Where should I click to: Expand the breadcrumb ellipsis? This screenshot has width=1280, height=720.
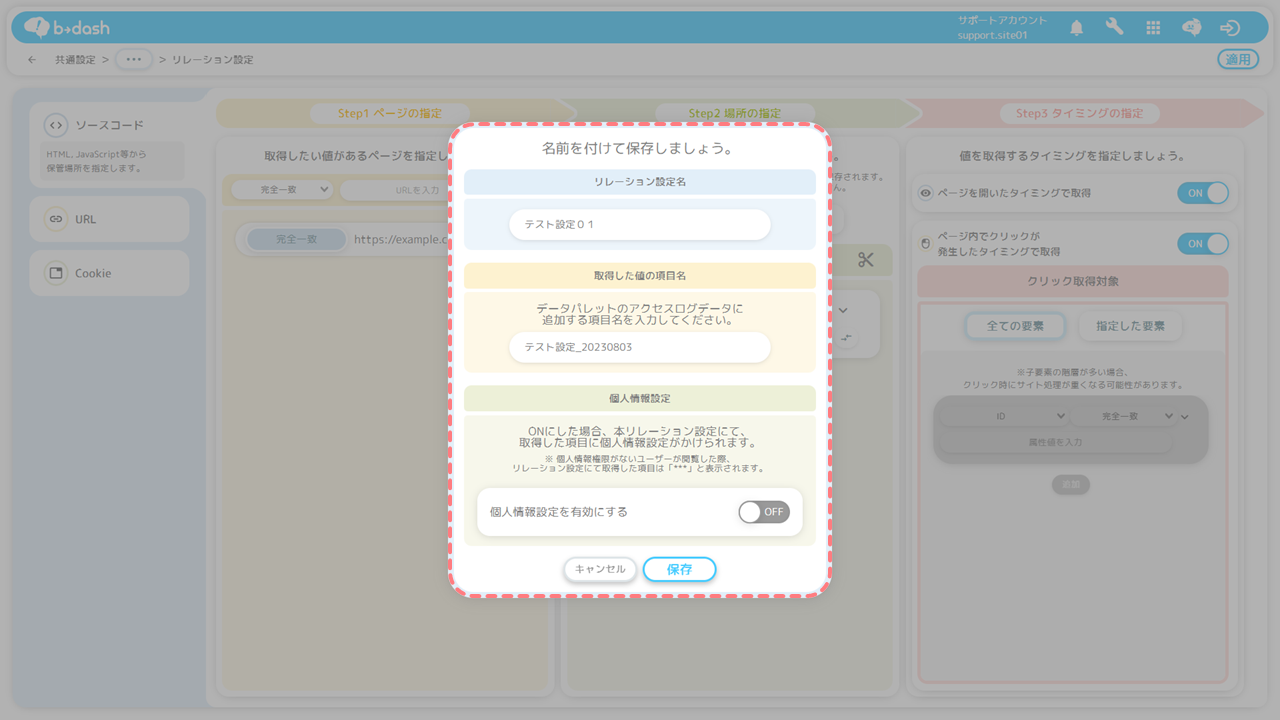(134, 59)
